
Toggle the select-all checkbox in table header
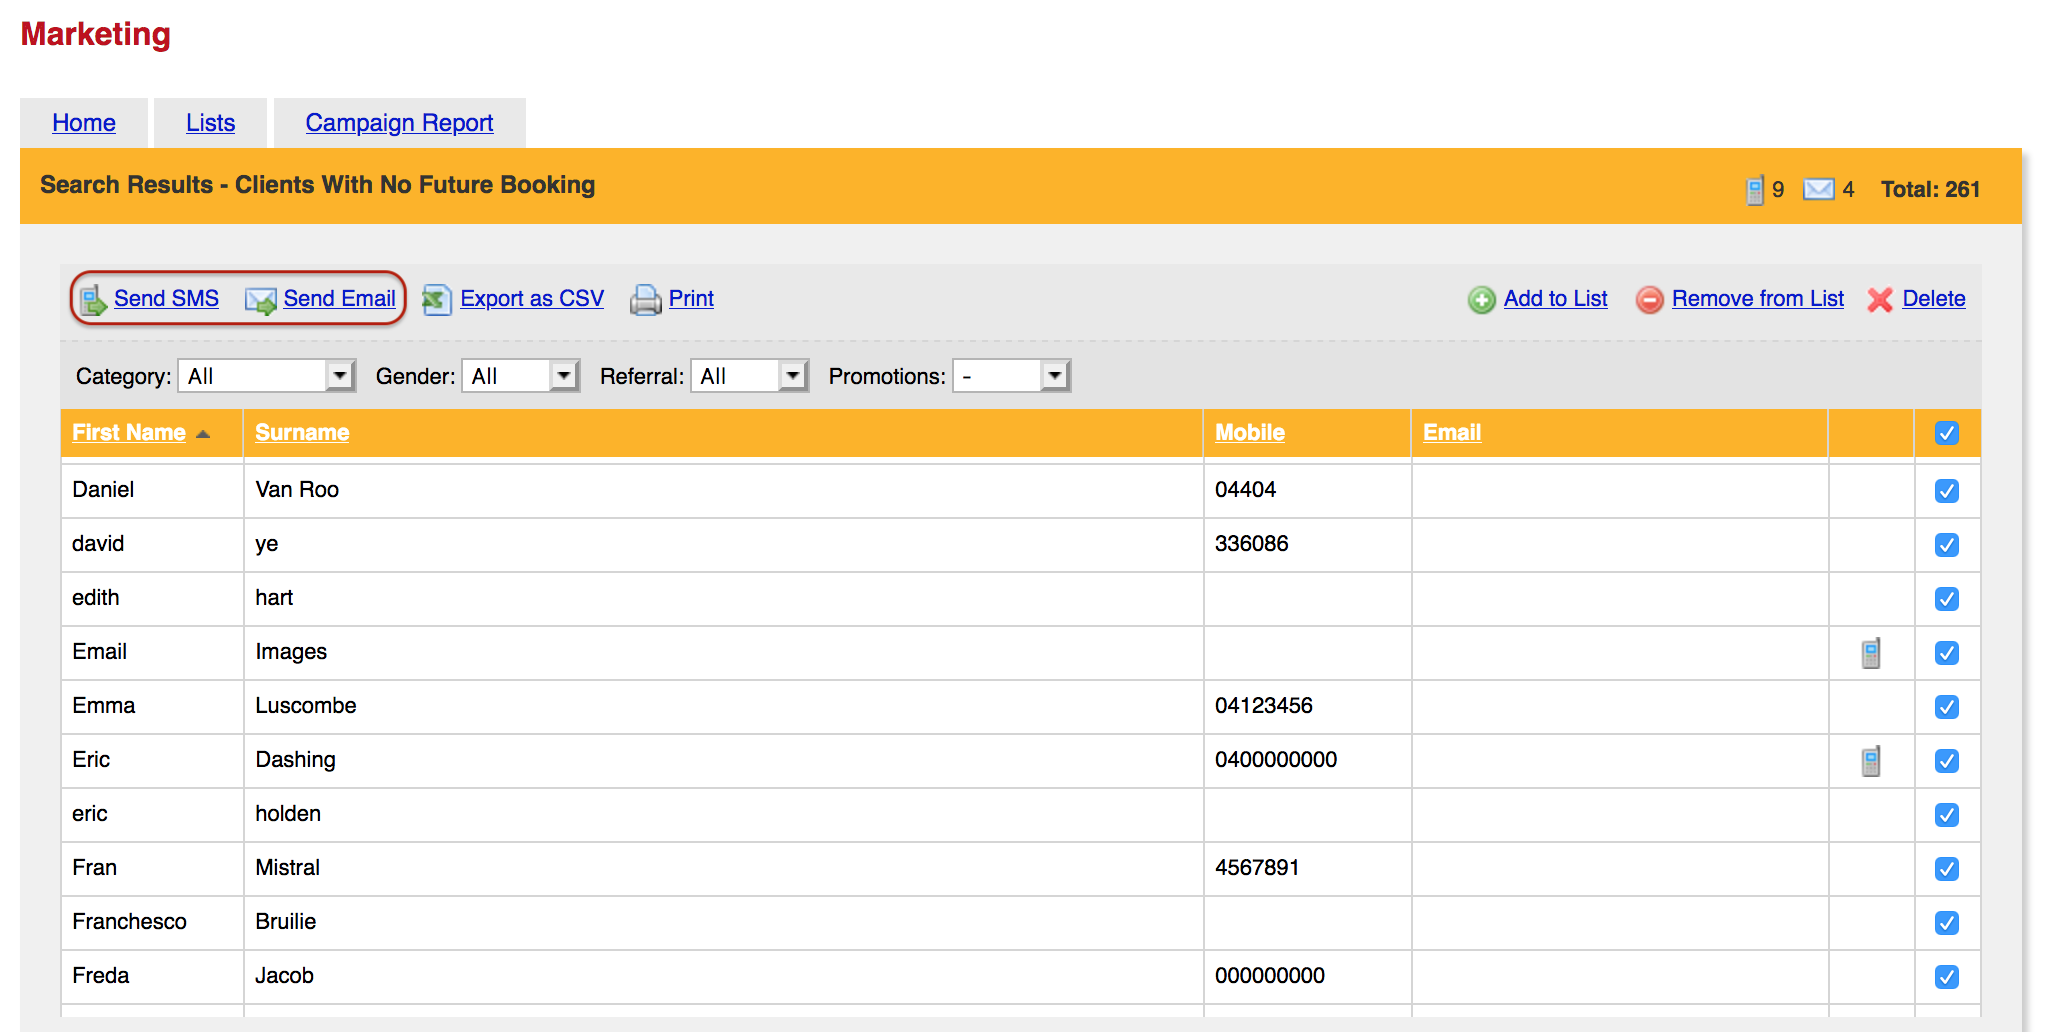pos(1947,433)
